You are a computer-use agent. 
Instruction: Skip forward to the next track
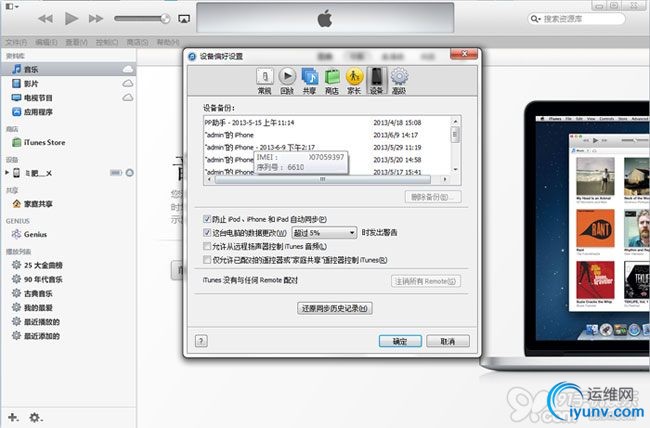(x=96, y=19)
